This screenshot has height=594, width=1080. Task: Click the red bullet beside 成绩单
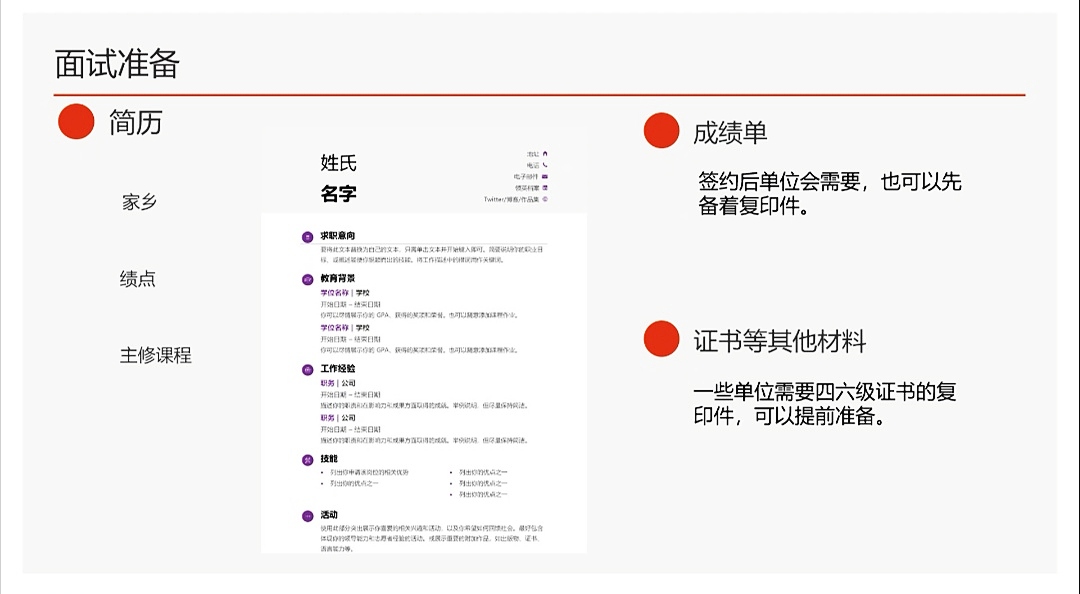[661, 131]
